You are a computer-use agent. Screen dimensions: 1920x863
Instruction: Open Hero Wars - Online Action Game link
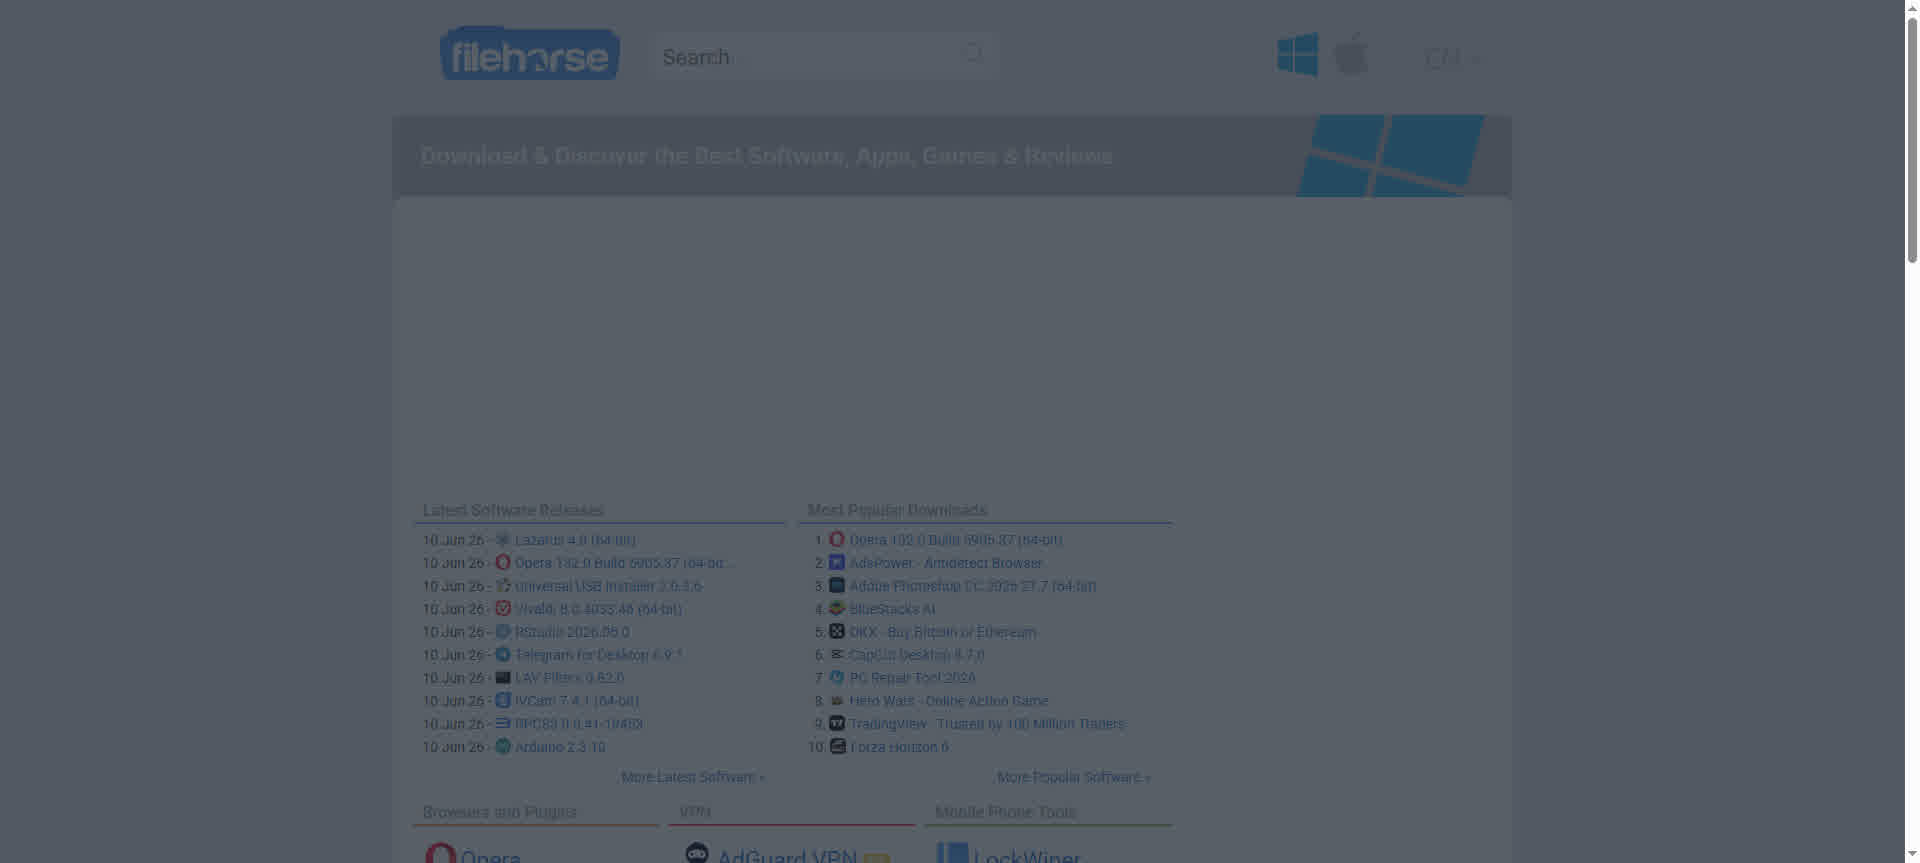(x=949, y=701)
